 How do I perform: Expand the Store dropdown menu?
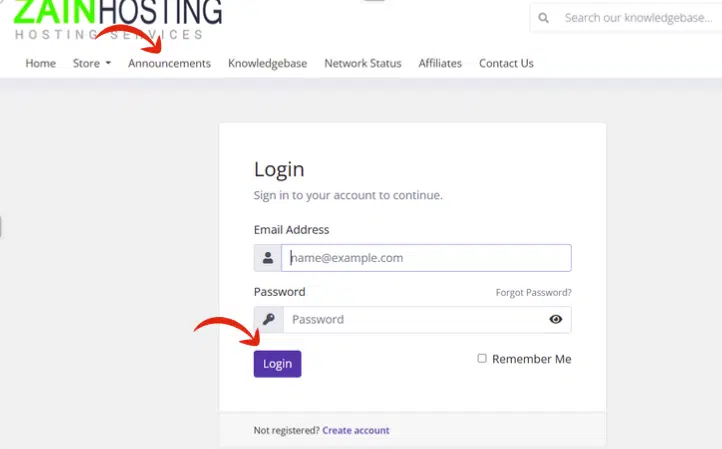(92, 63)
